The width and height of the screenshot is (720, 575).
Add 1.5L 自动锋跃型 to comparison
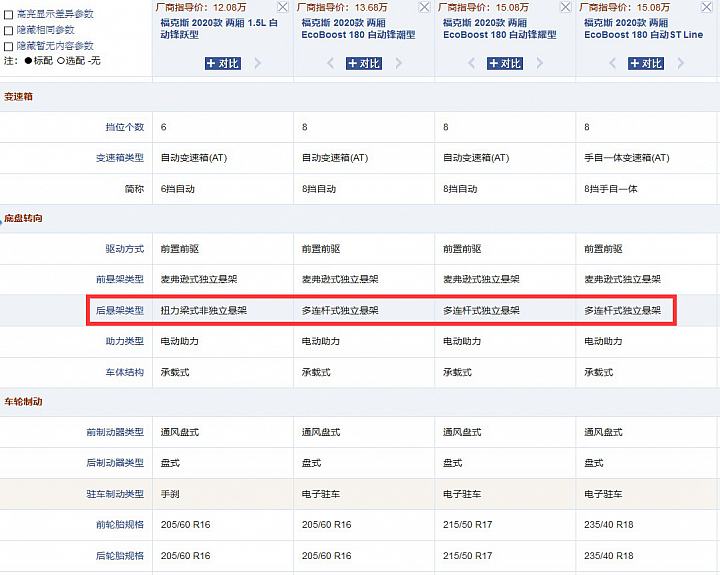pyautogui.click(x=223, y=63)
